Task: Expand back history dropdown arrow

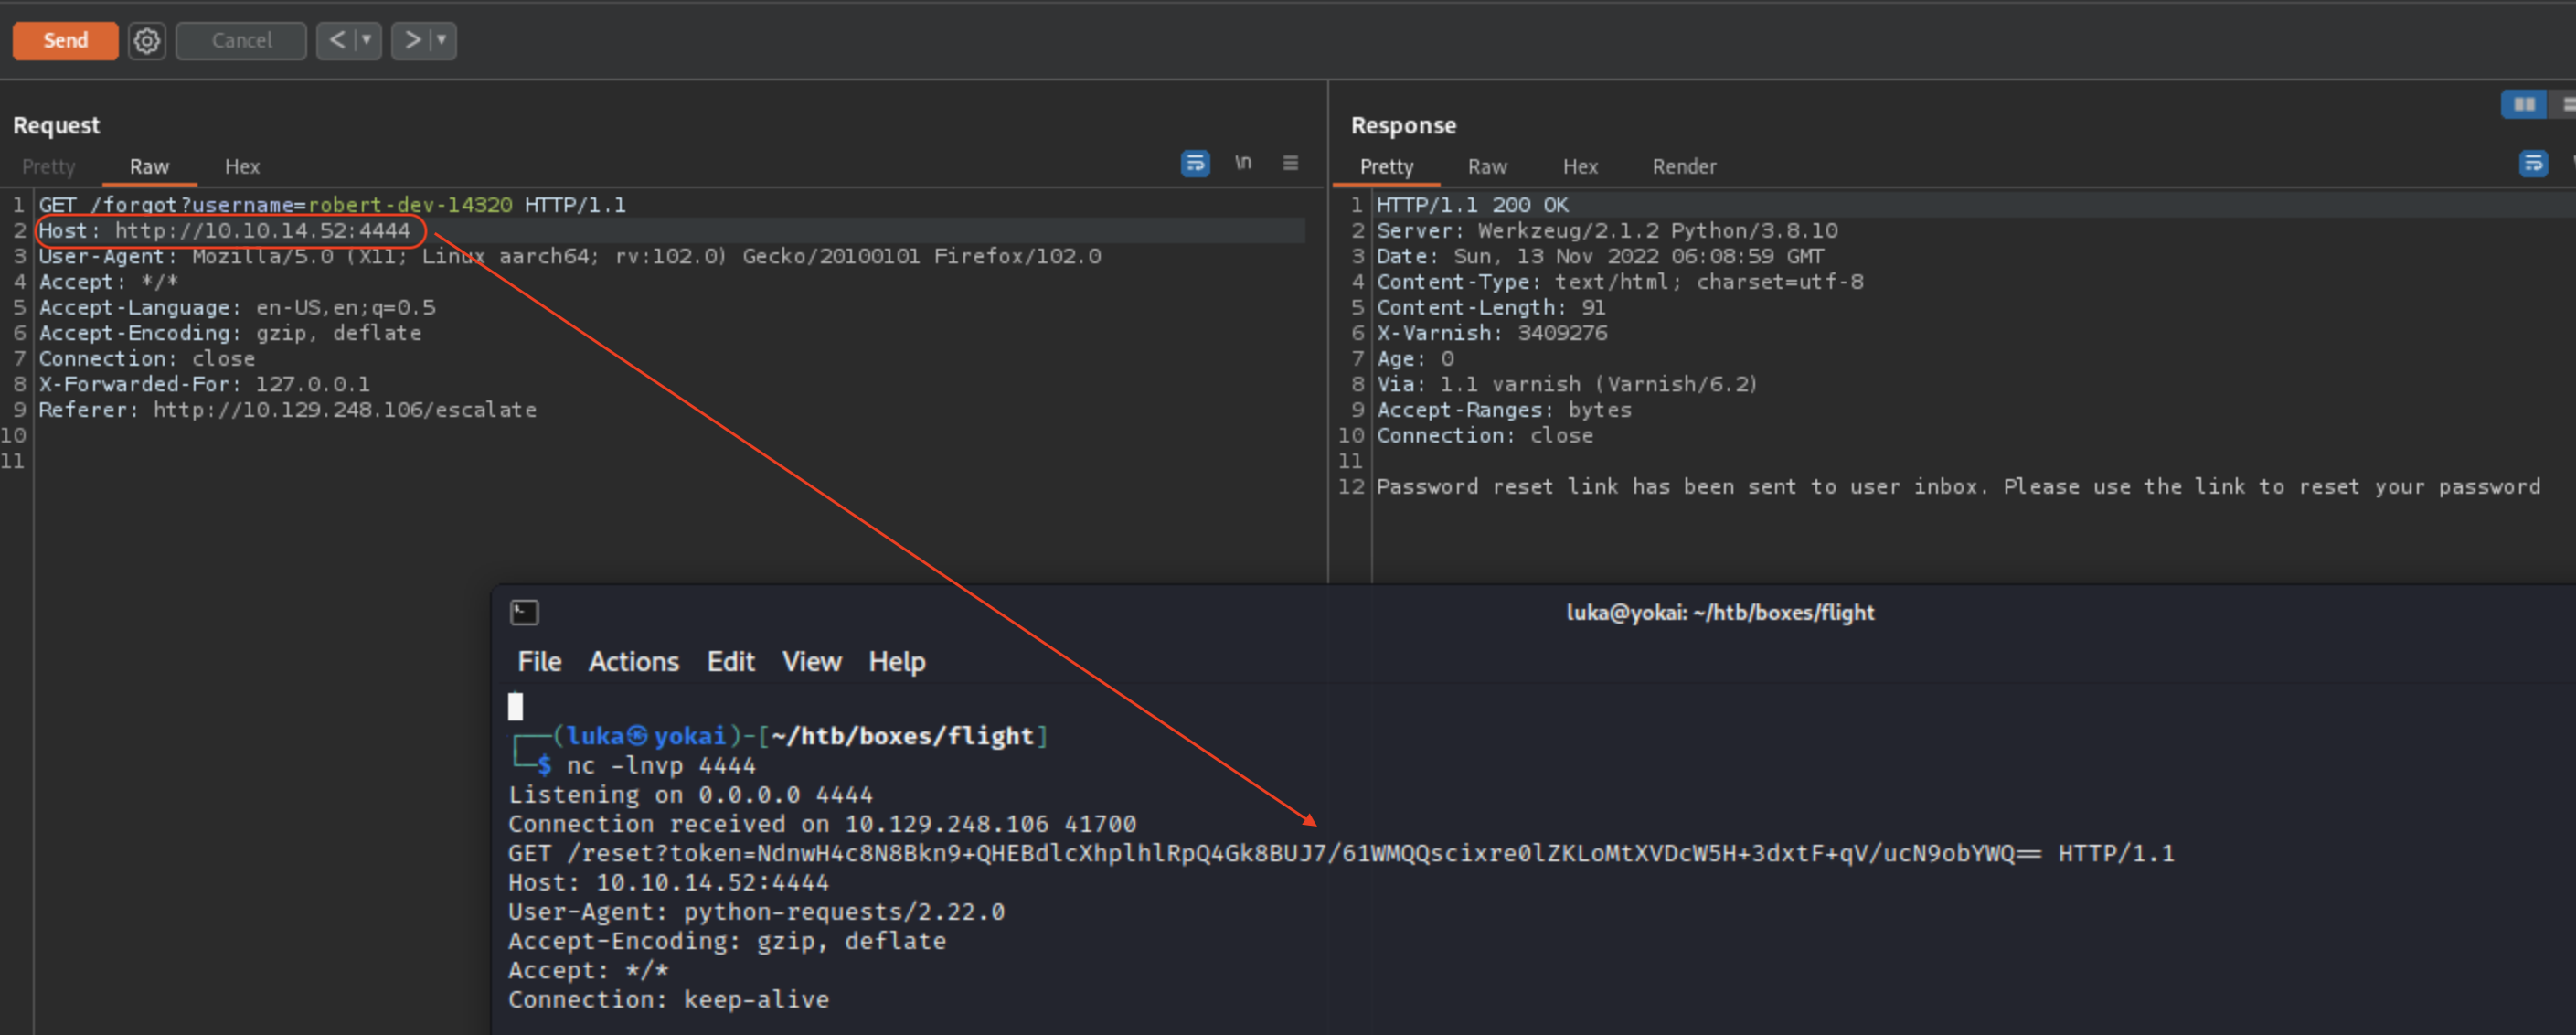Action: coord(367,41)
